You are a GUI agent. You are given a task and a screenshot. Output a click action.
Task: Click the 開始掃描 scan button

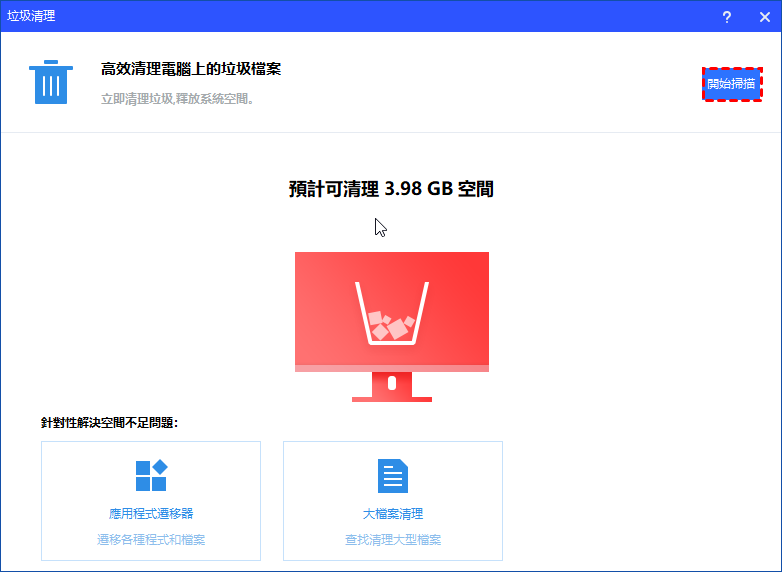(732, 84)
